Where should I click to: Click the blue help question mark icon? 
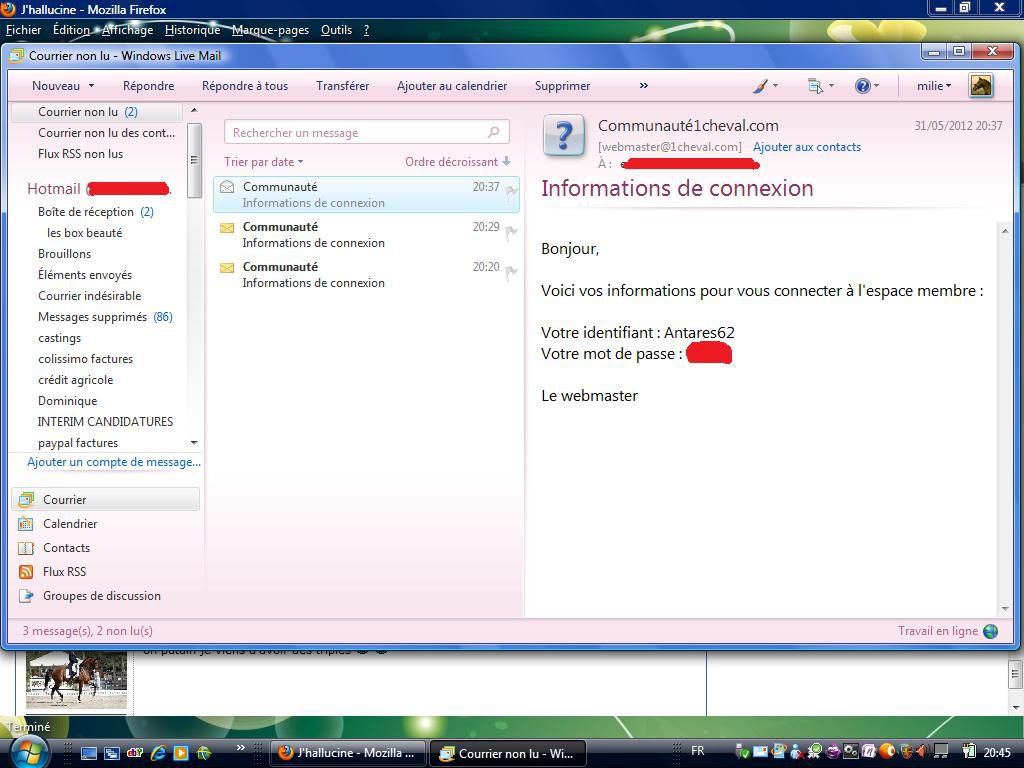click(862, 86)
